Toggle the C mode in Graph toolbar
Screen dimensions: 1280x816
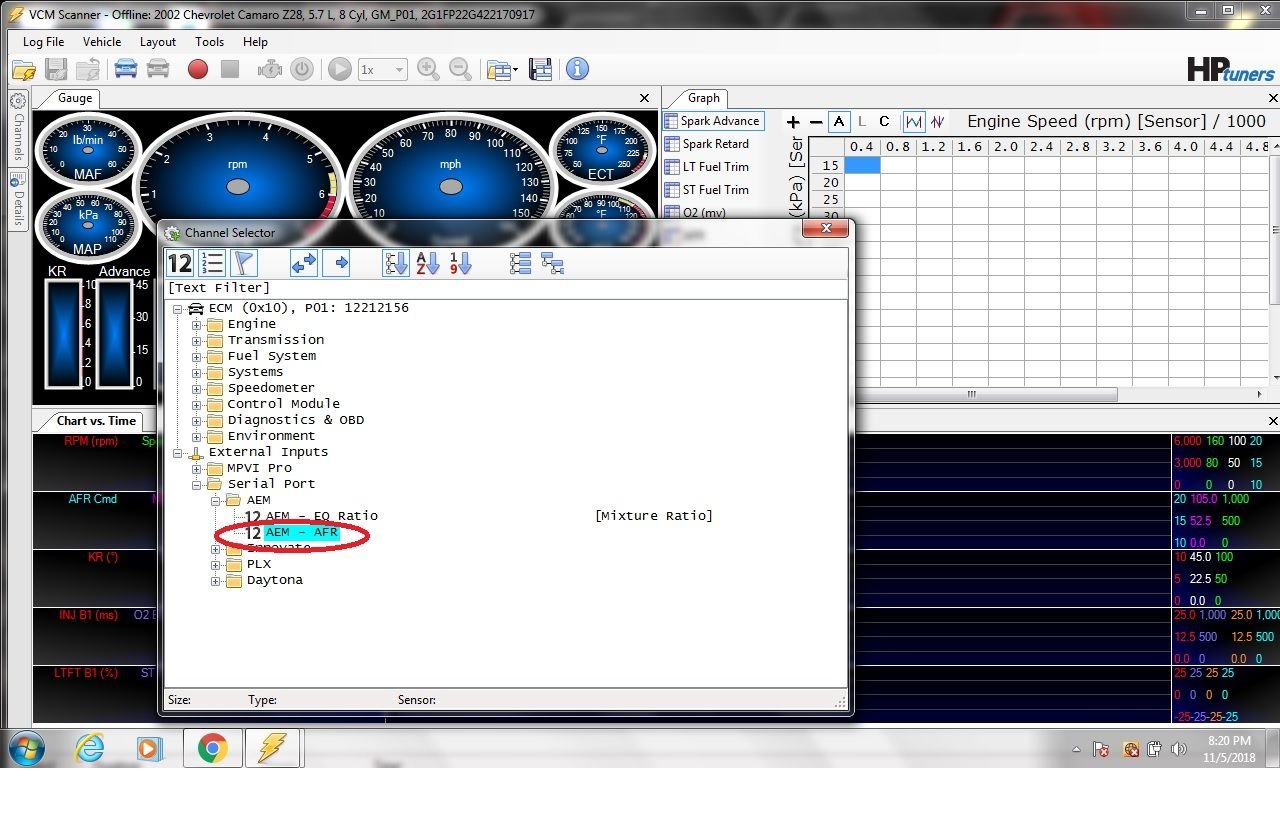[884, 122]
